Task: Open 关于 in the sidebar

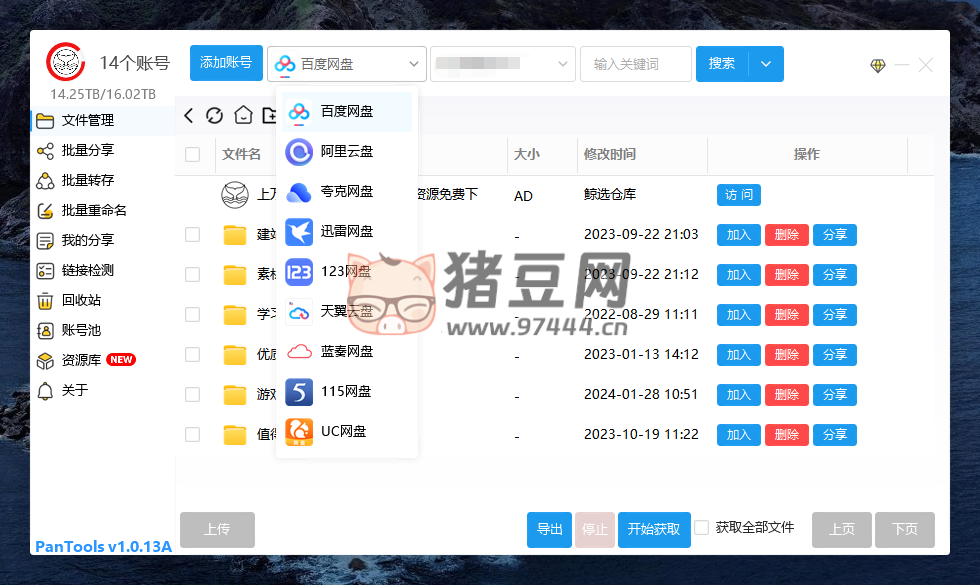Action: point(103,391)
